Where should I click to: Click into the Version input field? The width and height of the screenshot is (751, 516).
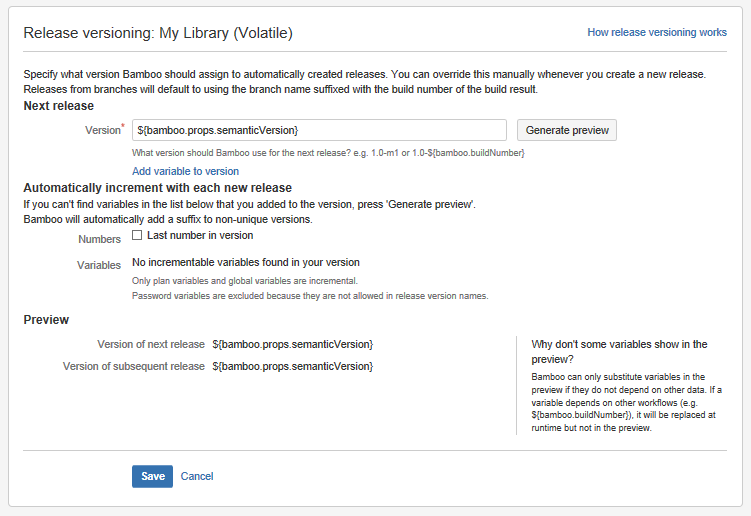tap(319, 130)
